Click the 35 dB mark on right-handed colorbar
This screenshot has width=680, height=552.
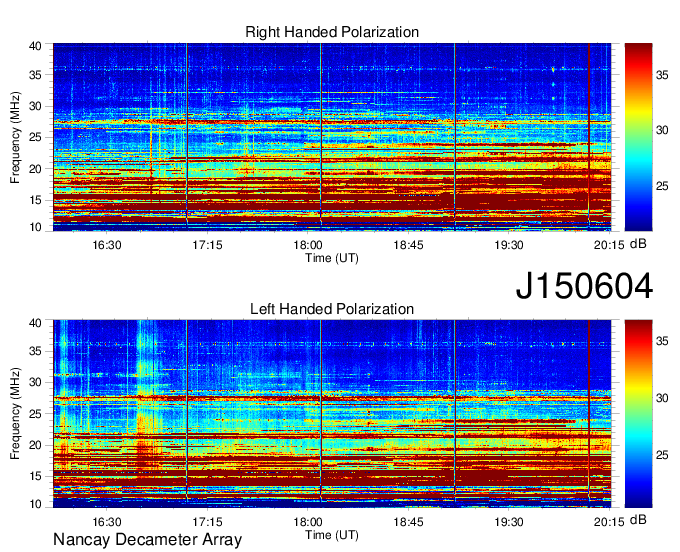click(x=662, y=75)
